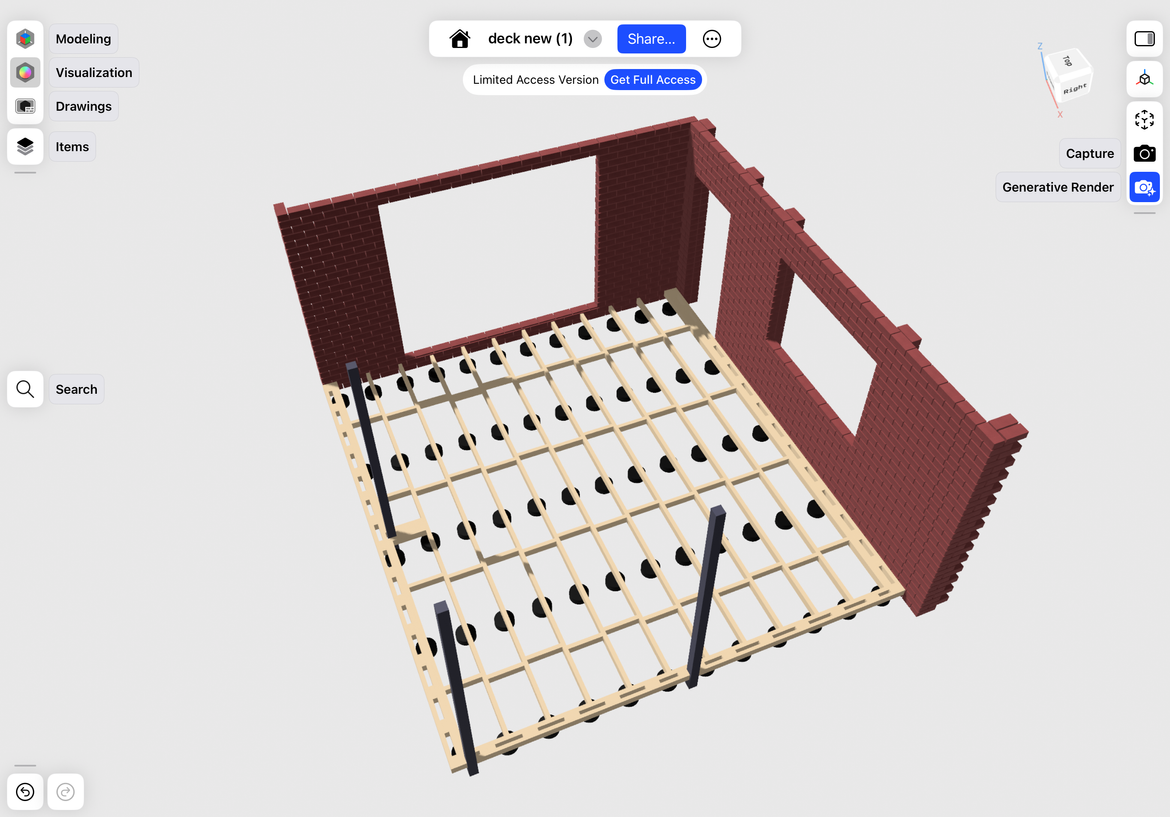Open the more options ellipsis menu

coord(712,39)
